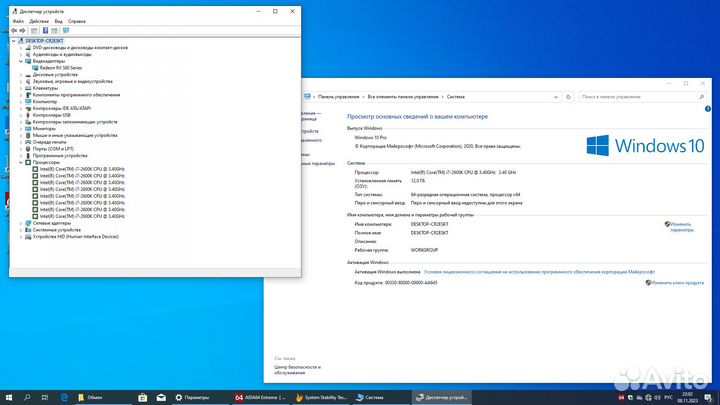Expand Контроллеры IDE ATA/ATAPI
The width and height of the screenshot is (720, 405).
click(x=21, y=108)
